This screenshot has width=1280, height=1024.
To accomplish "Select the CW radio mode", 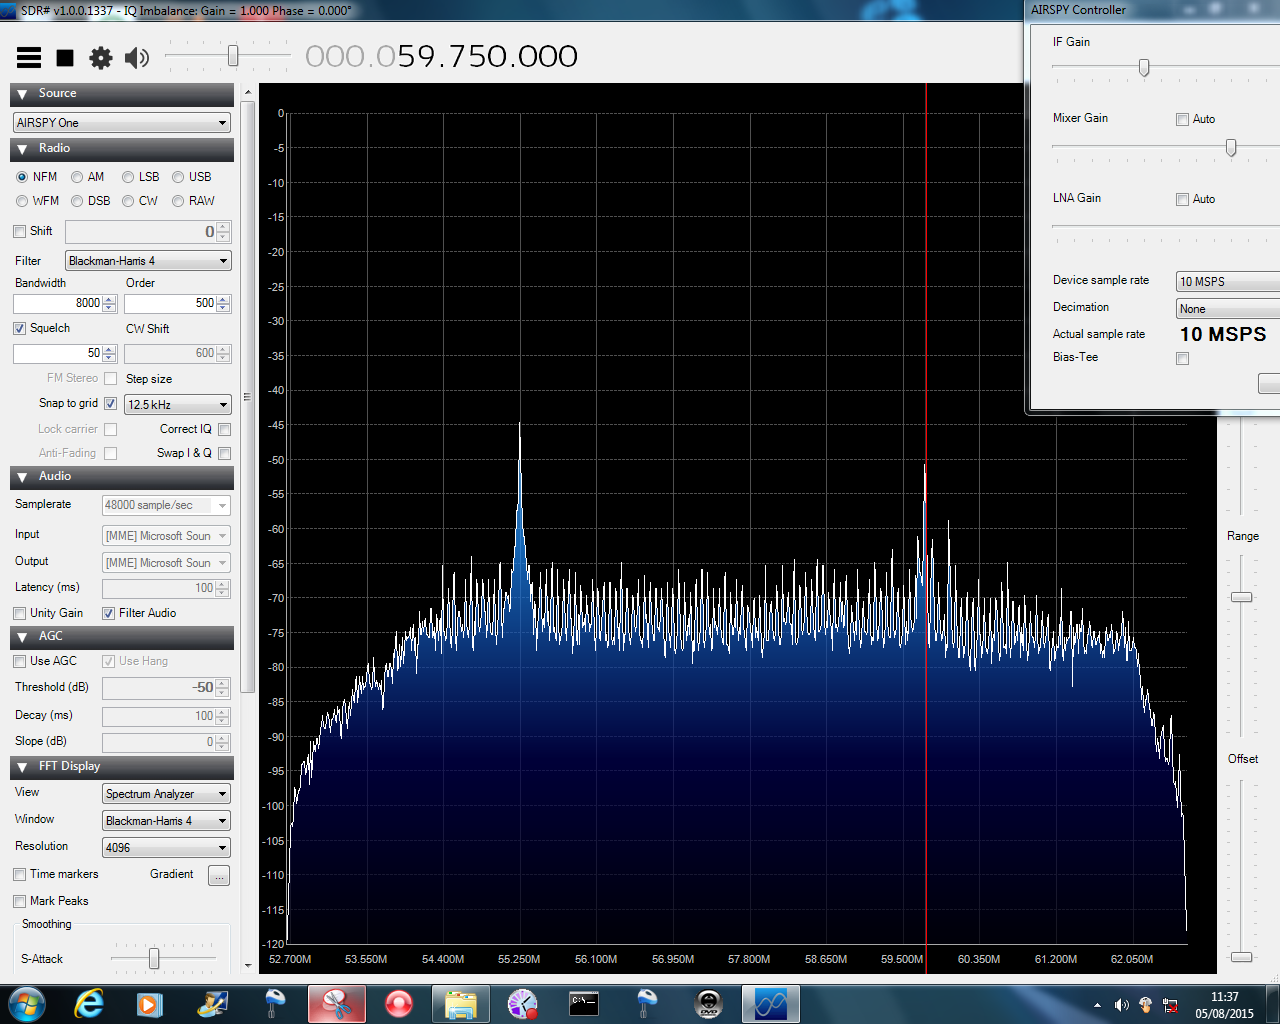I will [x=128, y=201].
